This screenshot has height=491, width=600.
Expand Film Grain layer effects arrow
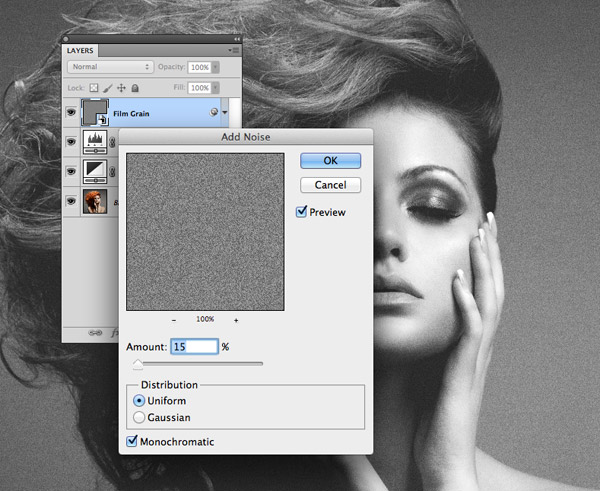[225, 113]
